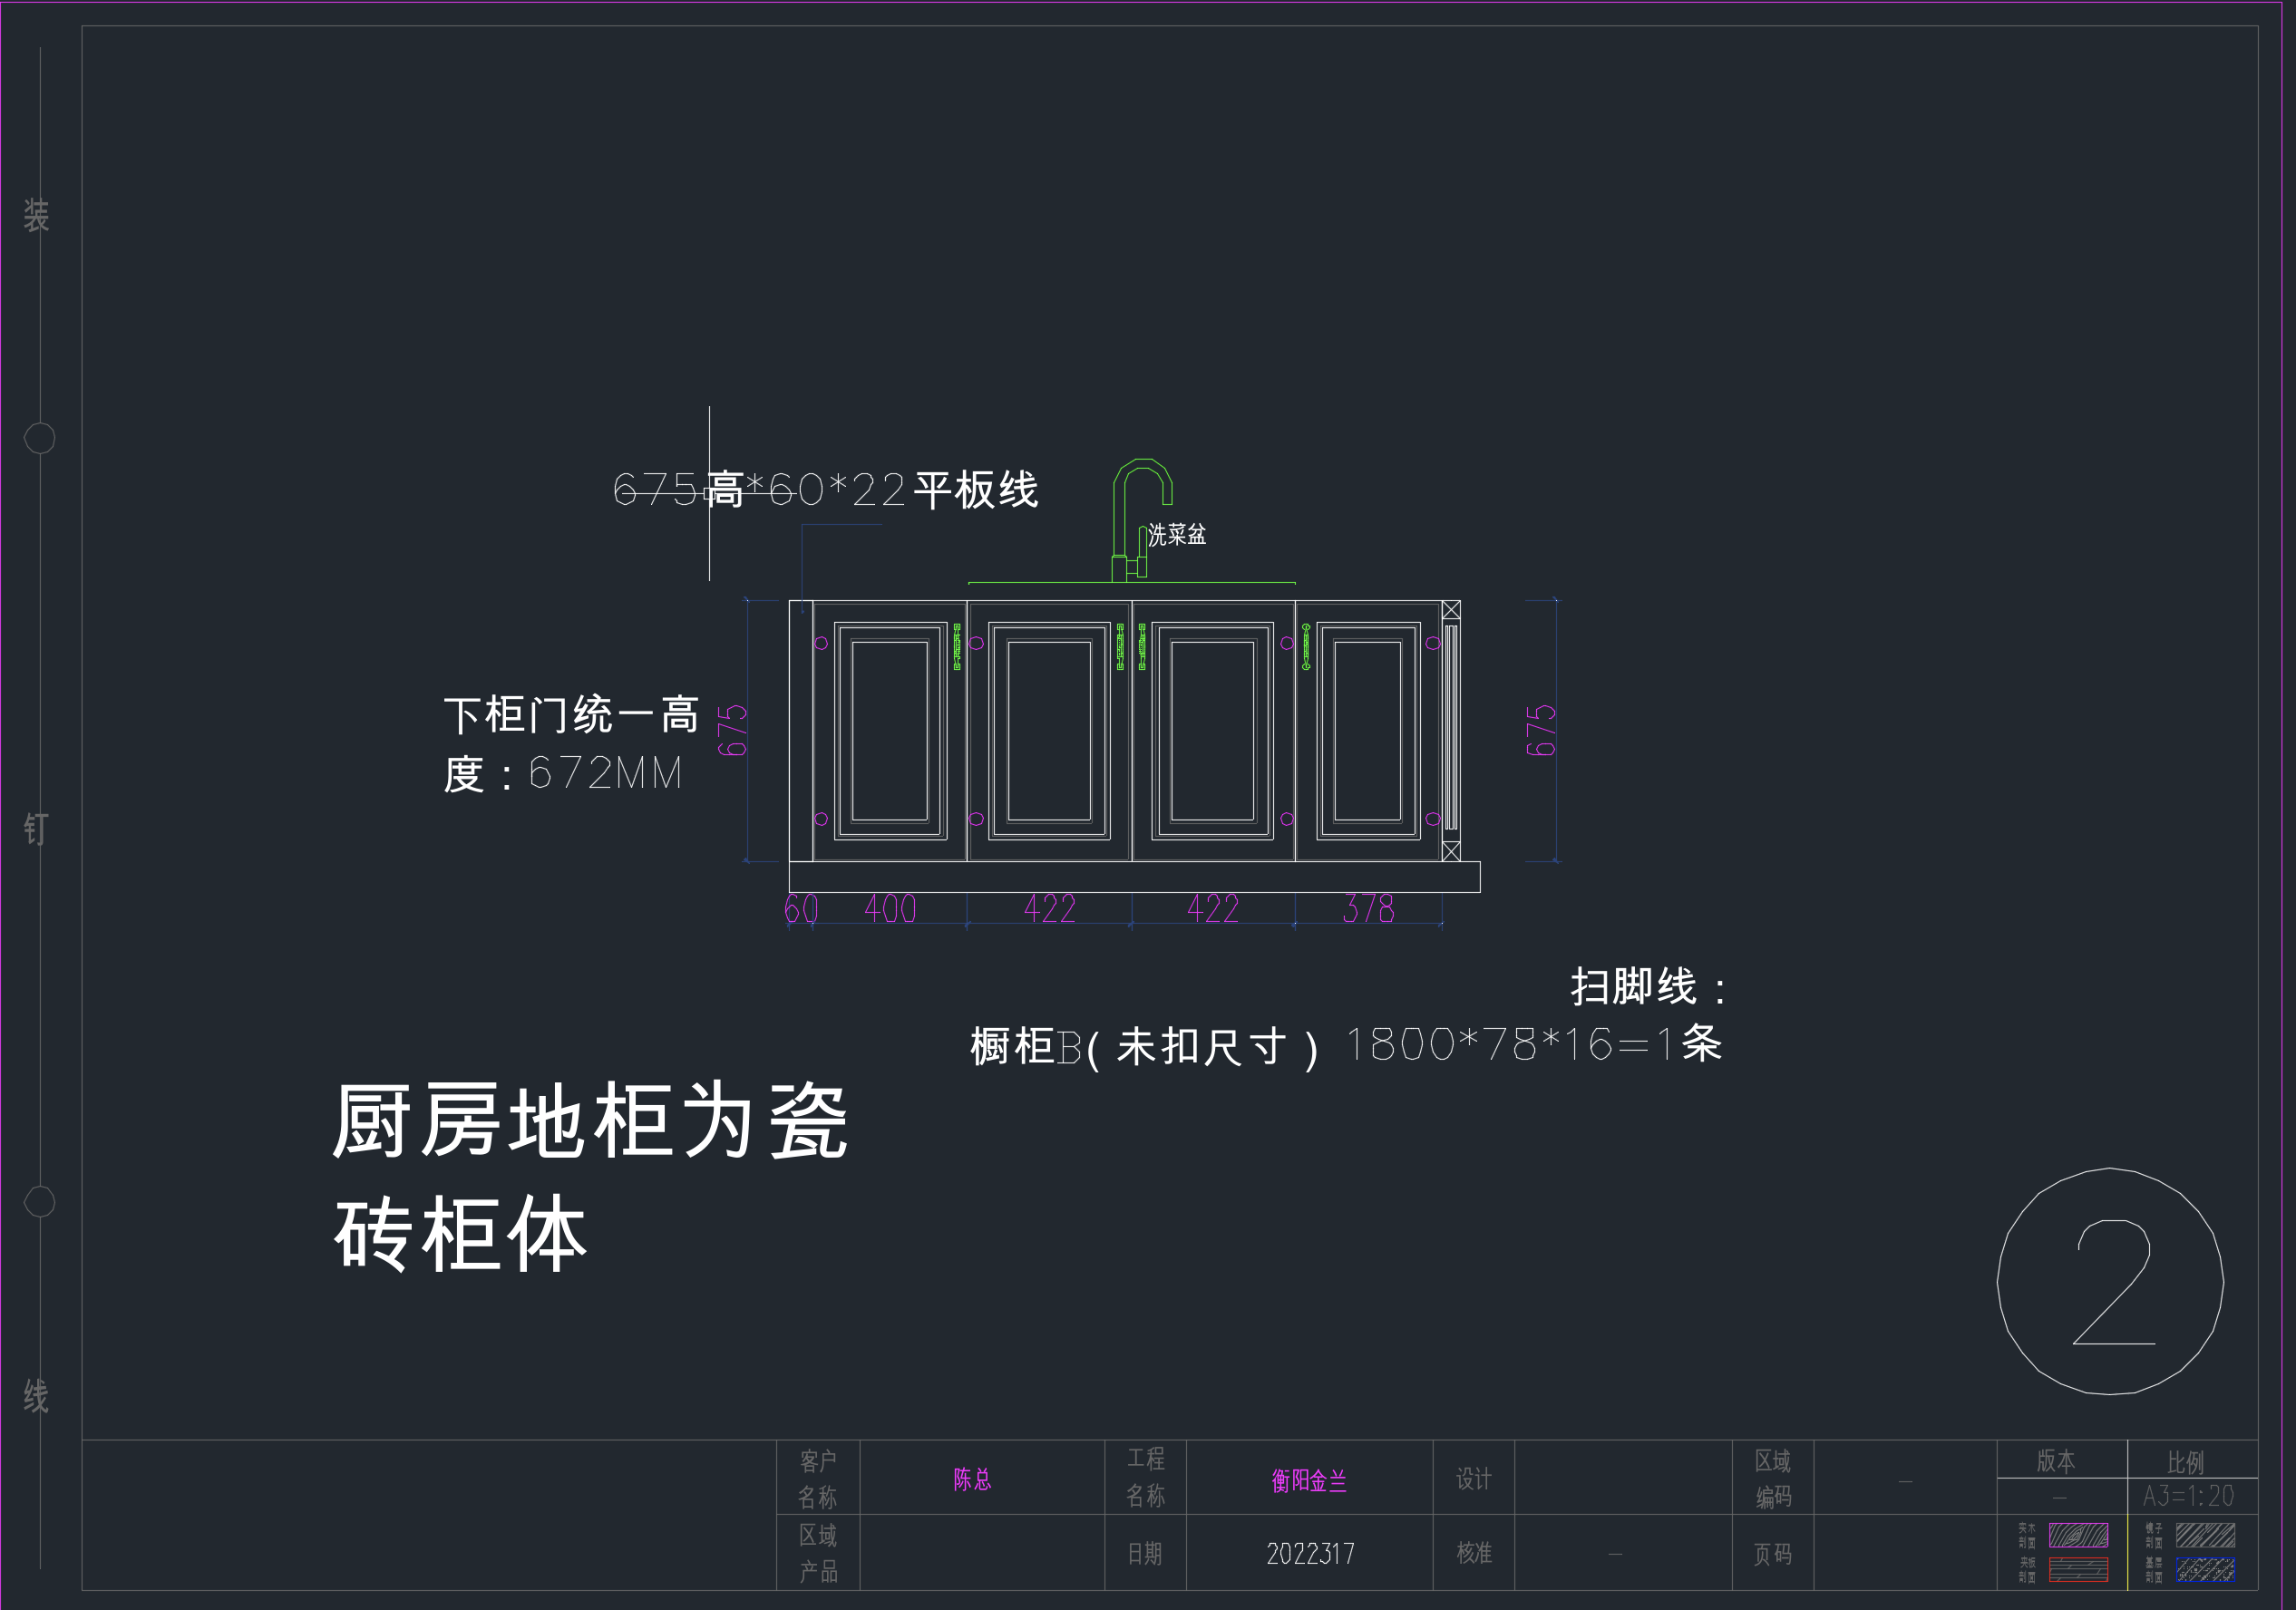
Task: Click the 实木剖面 legend label
Action: (2026, 1535)
